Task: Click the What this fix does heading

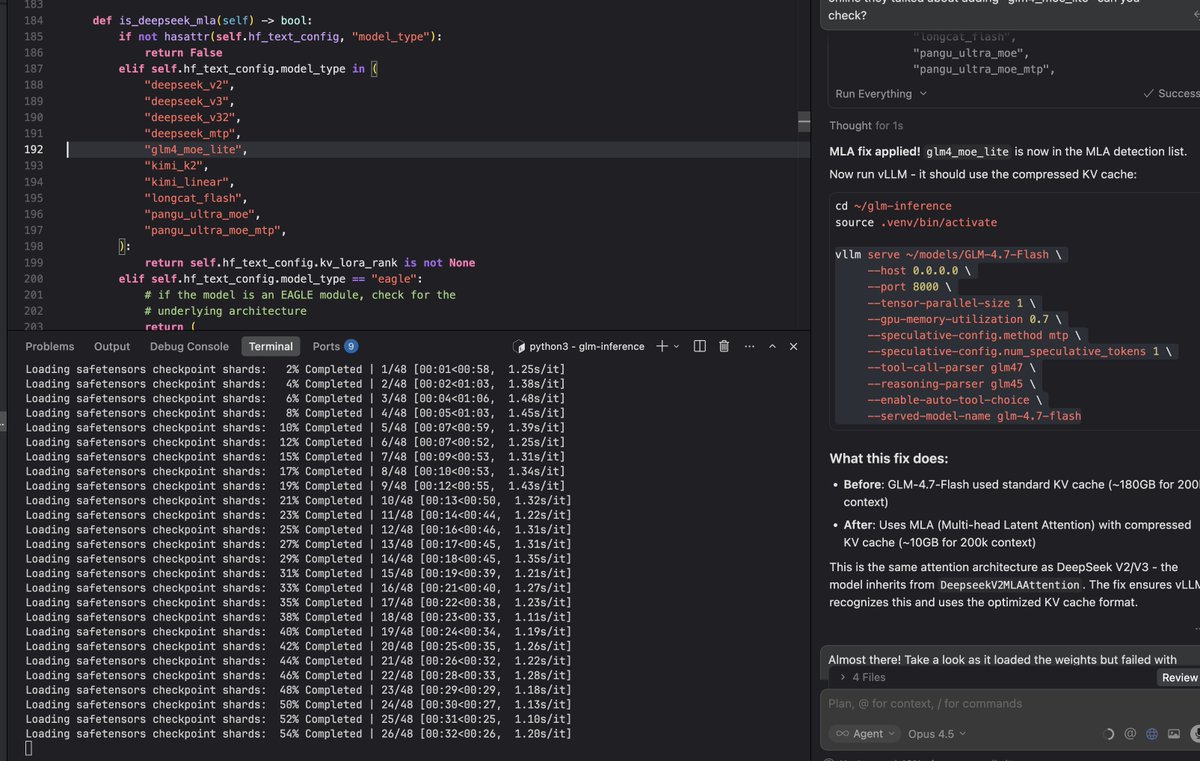Action: pos(889,459)
